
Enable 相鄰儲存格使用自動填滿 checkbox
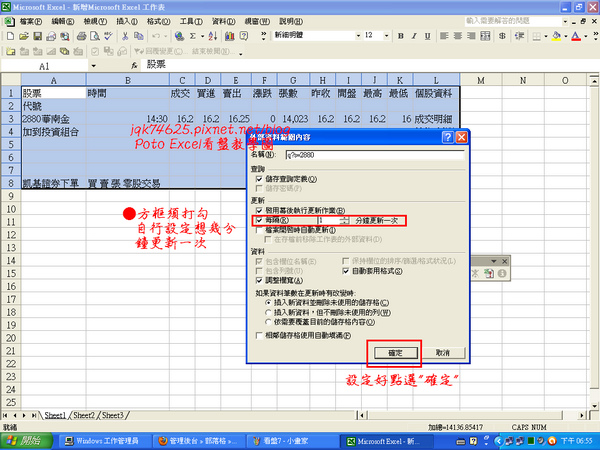pos(259,336)
